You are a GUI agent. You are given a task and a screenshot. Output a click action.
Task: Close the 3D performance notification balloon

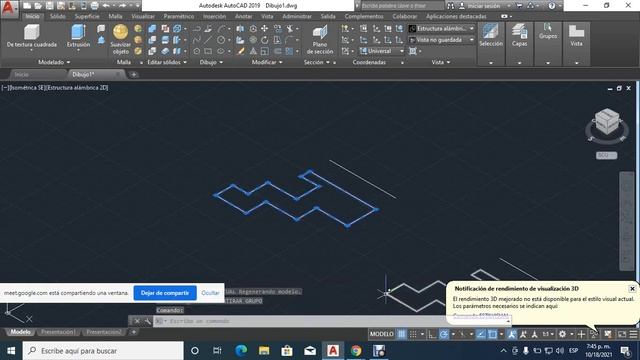click(632, 289)
